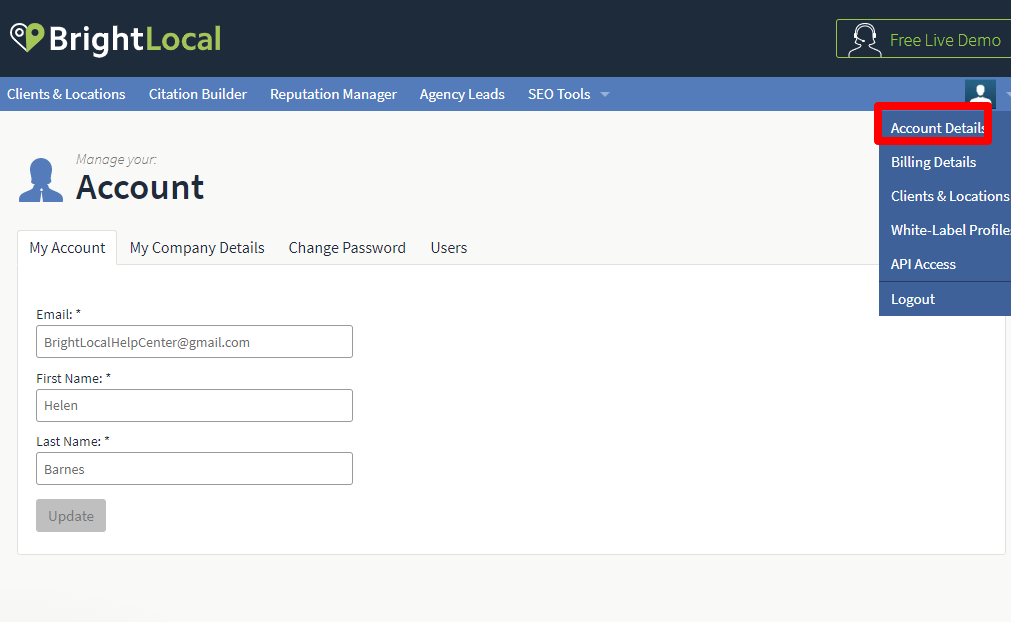1011x622 pixels.
Task: Click the 'Manage your:' text
Action: (116, 159)
